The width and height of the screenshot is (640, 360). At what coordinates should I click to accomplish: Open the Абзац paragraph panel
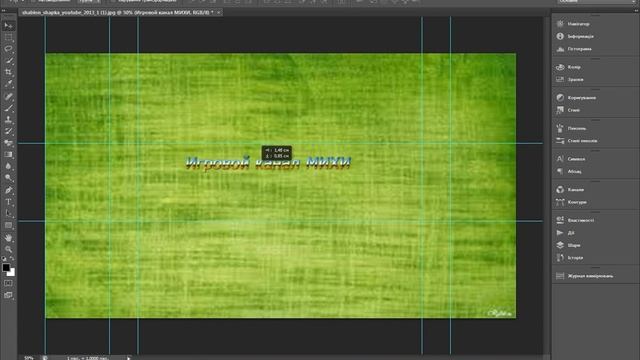coord(570,171)
